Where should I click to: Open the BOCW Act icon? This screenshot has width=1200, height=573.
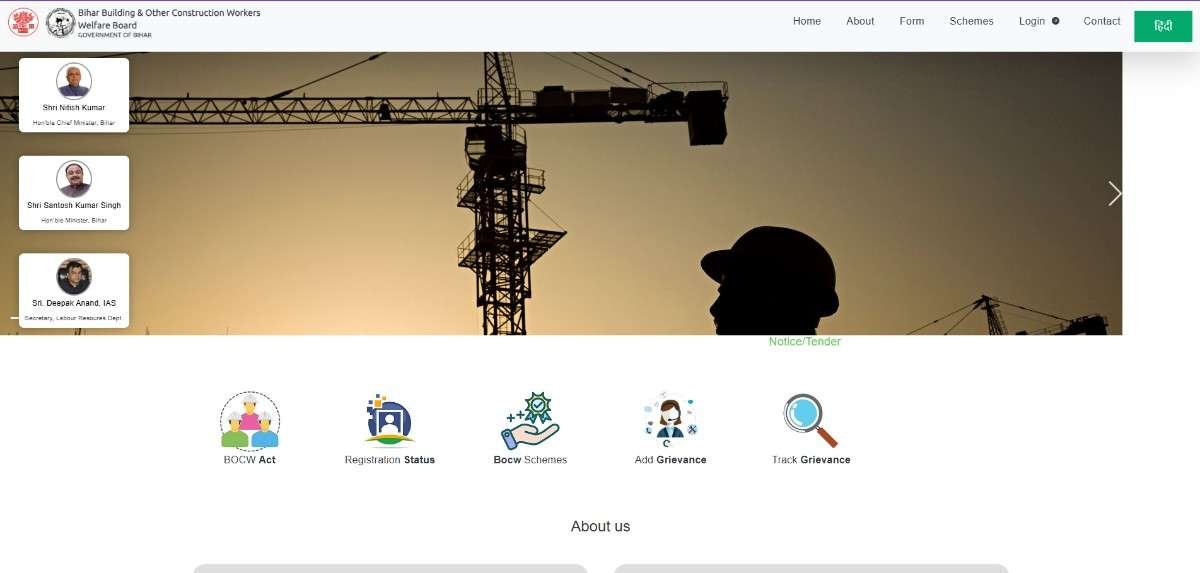tap(250, 421)
